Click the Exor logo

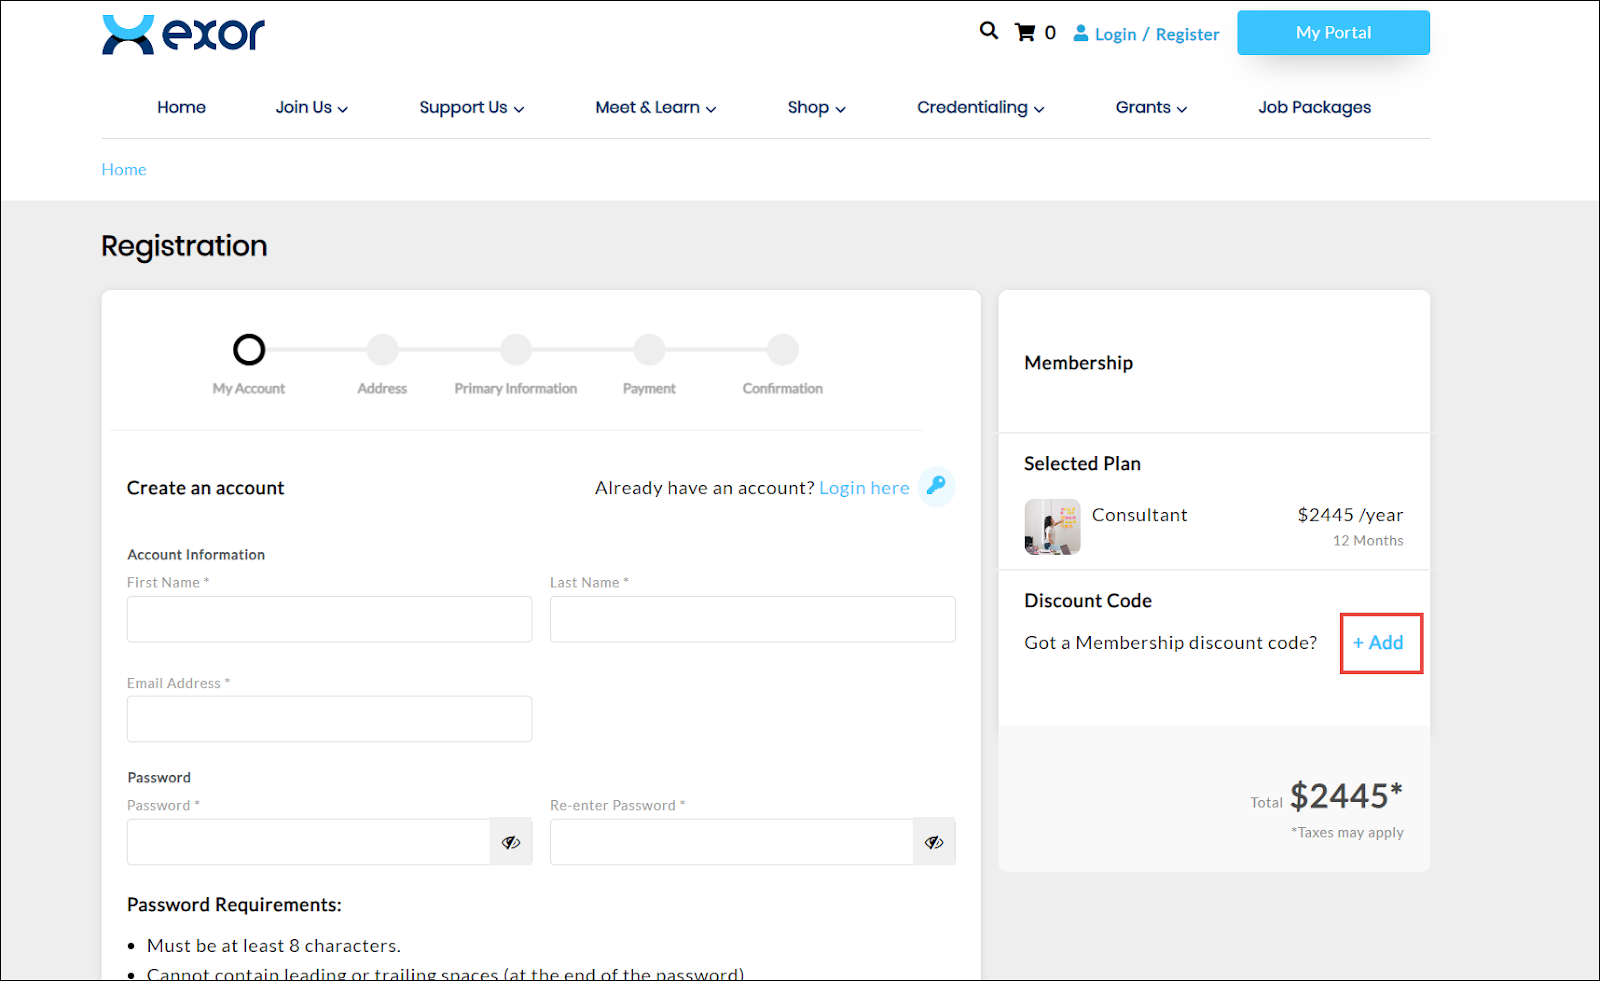[183, 35]
